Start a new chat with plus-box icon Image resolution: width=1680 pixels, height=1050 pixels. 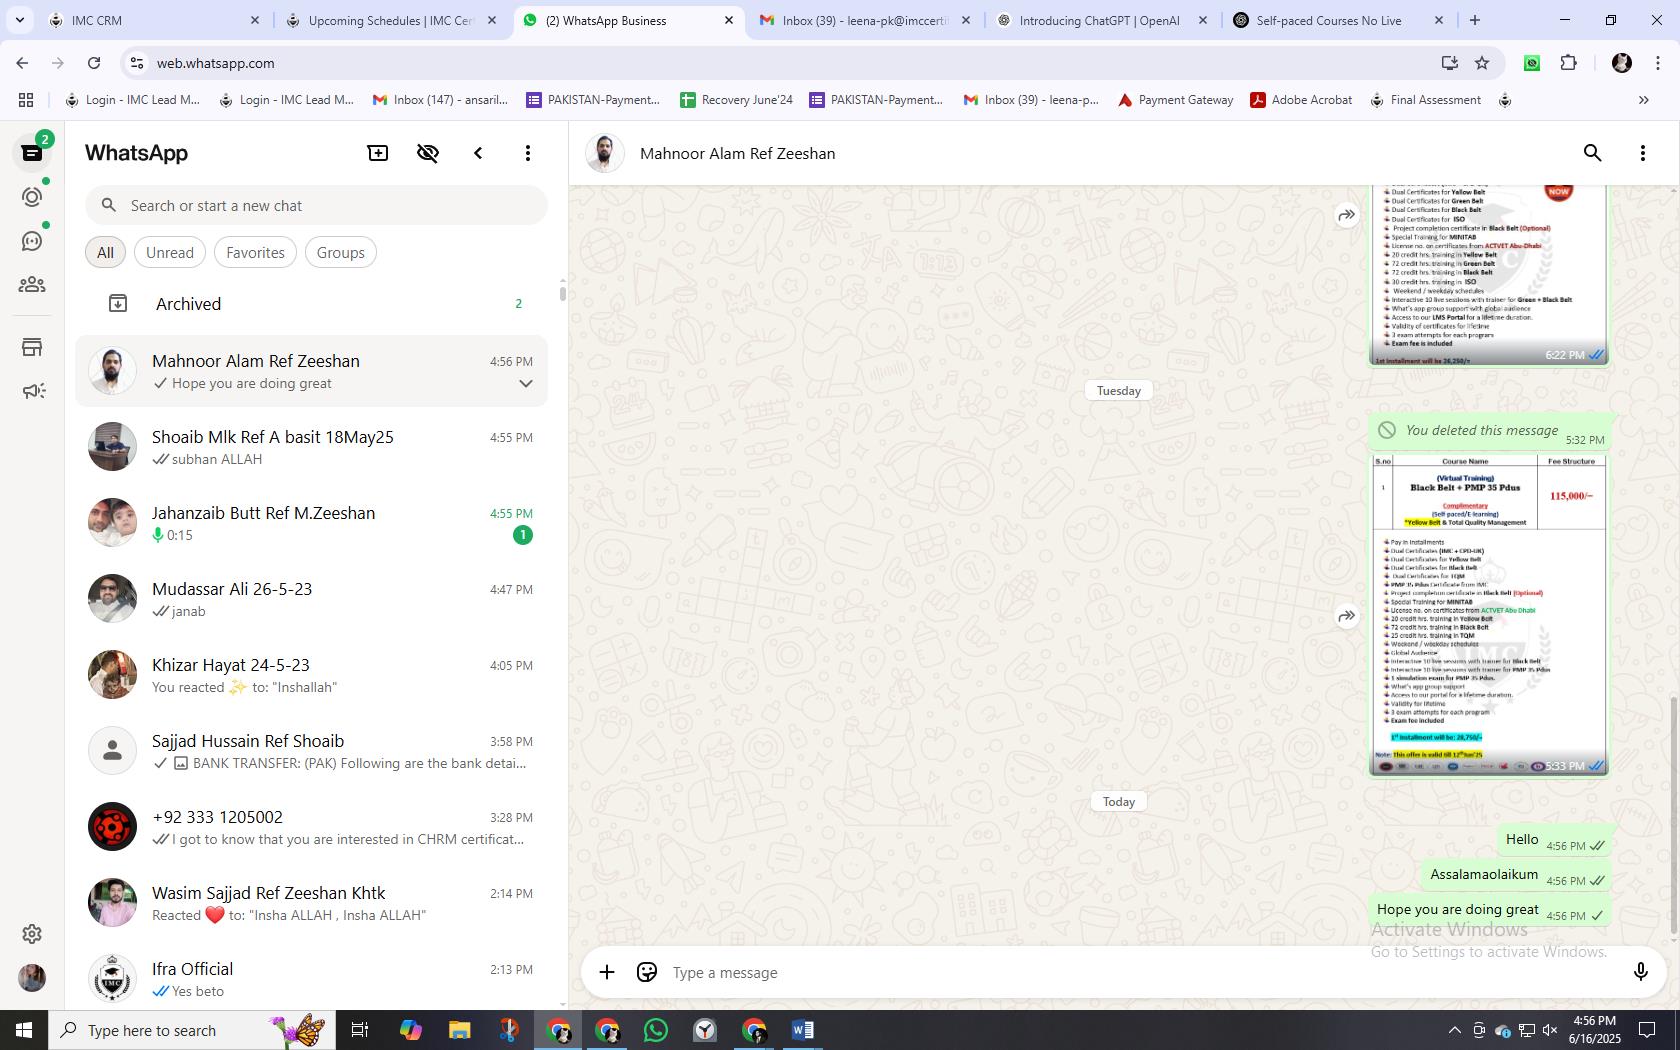[x=378, y=153]
